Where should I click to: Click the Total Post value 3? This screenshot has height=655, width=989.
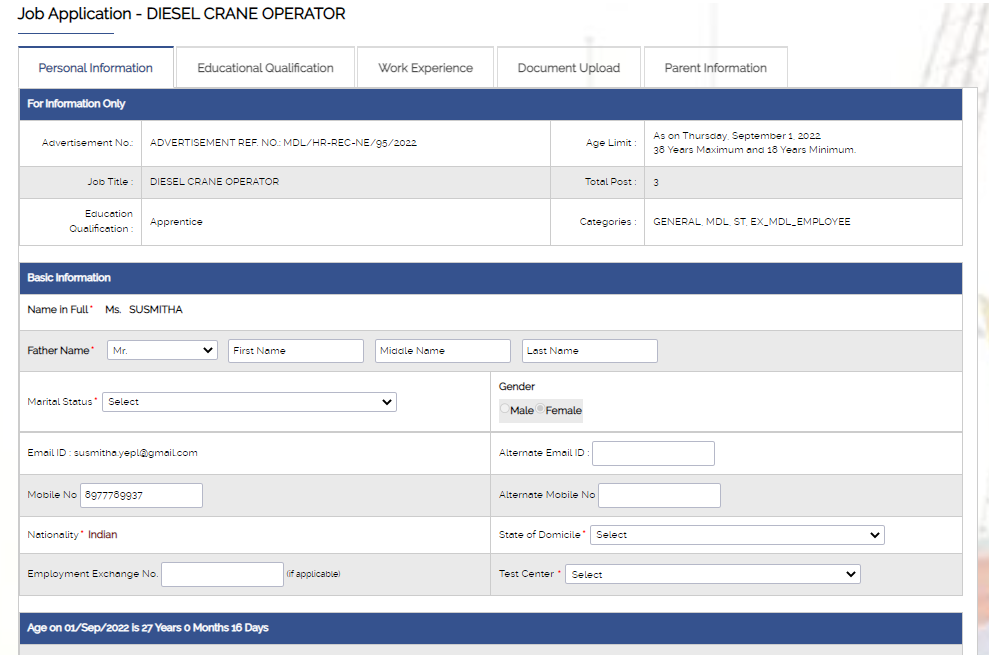[x=656, y=182]
